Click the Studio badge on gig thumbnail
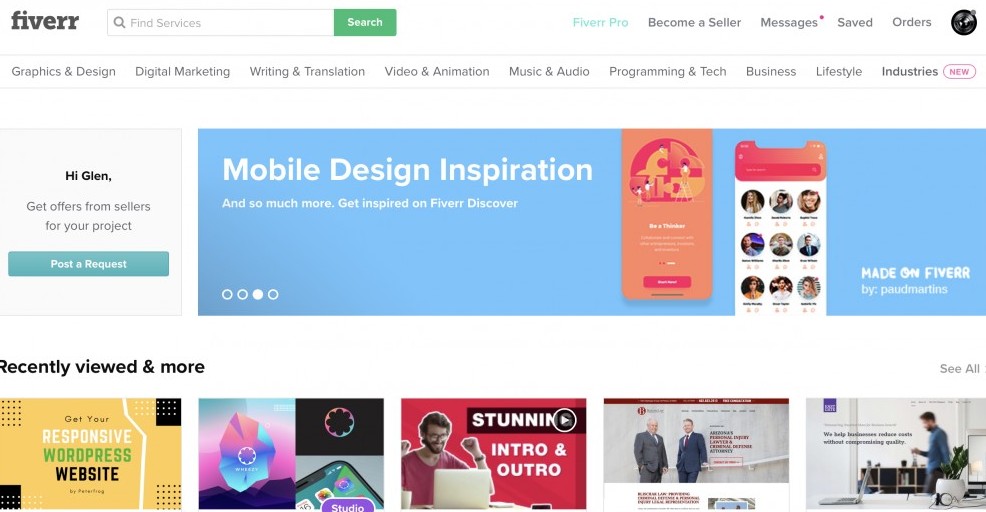 point(347,505)
